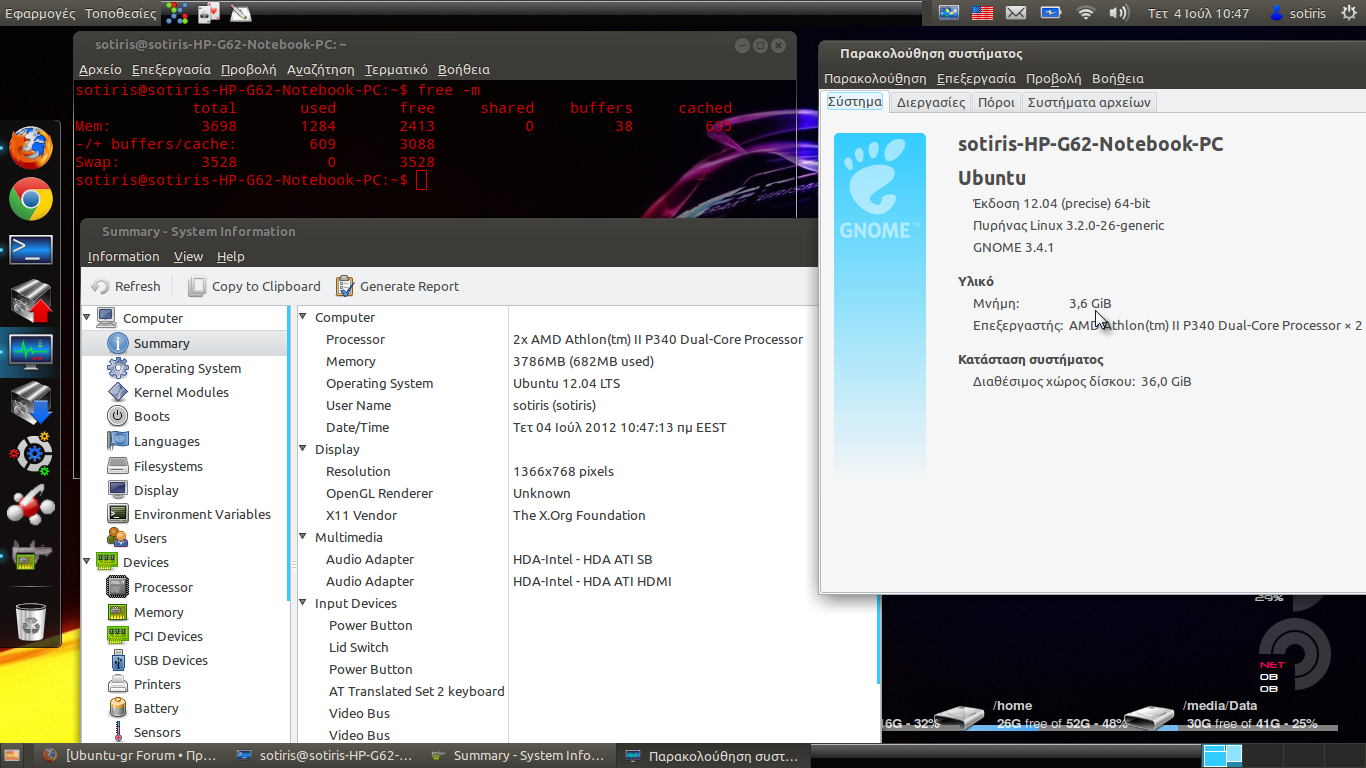Generate Report in System Information

click(398, 286)
